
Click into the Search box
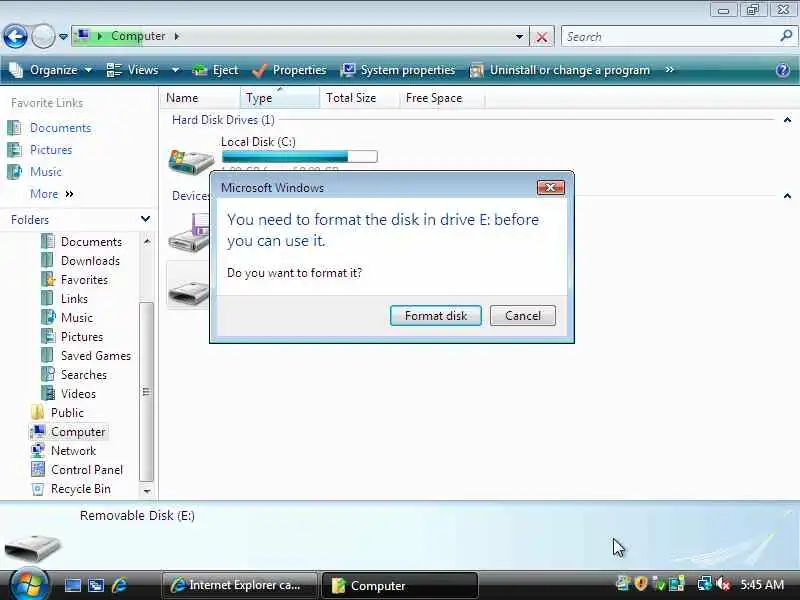point(669,37)
